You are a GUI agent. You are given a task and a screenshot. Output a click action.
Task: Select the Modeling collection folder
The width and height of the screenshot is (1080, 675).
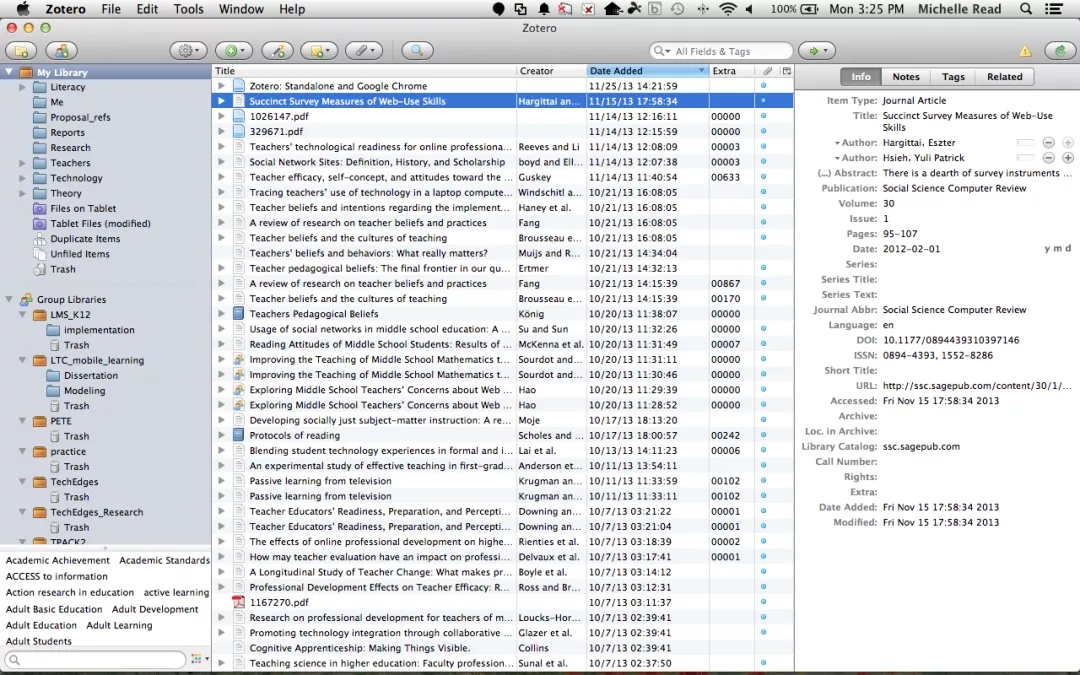(x=84, y=391)
